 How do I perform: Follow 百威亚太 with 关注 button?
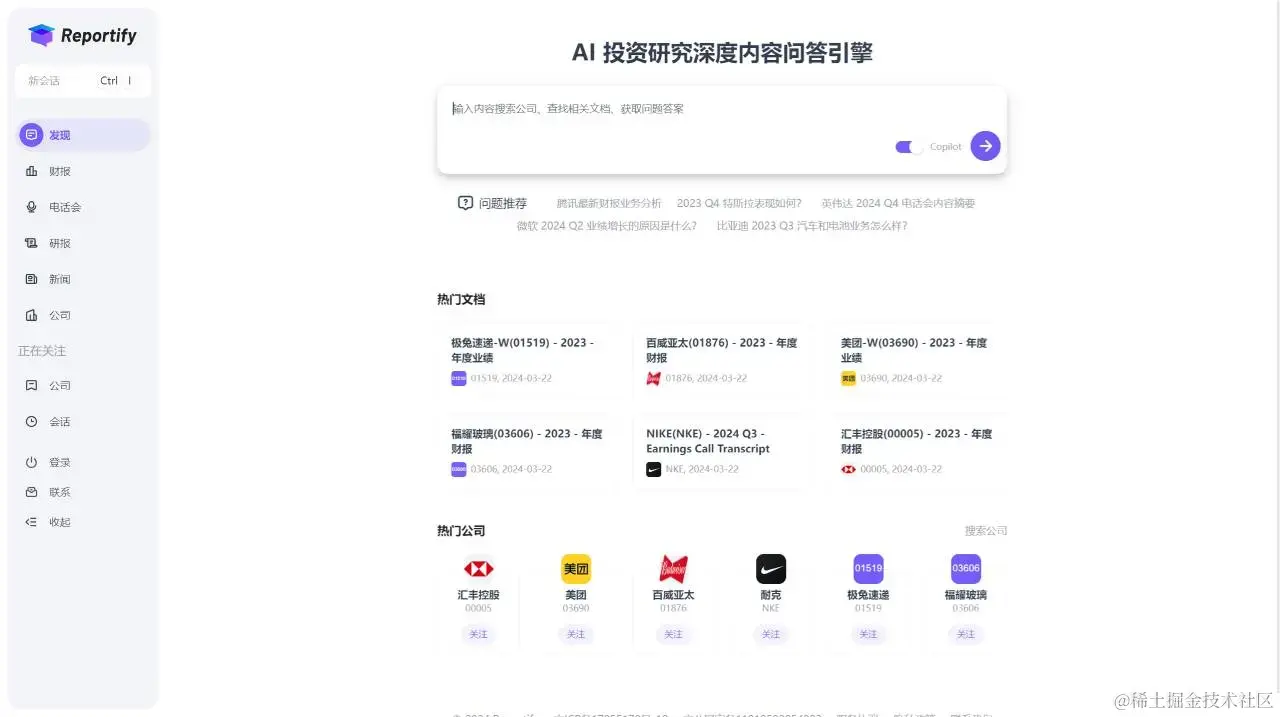[673, 634]
